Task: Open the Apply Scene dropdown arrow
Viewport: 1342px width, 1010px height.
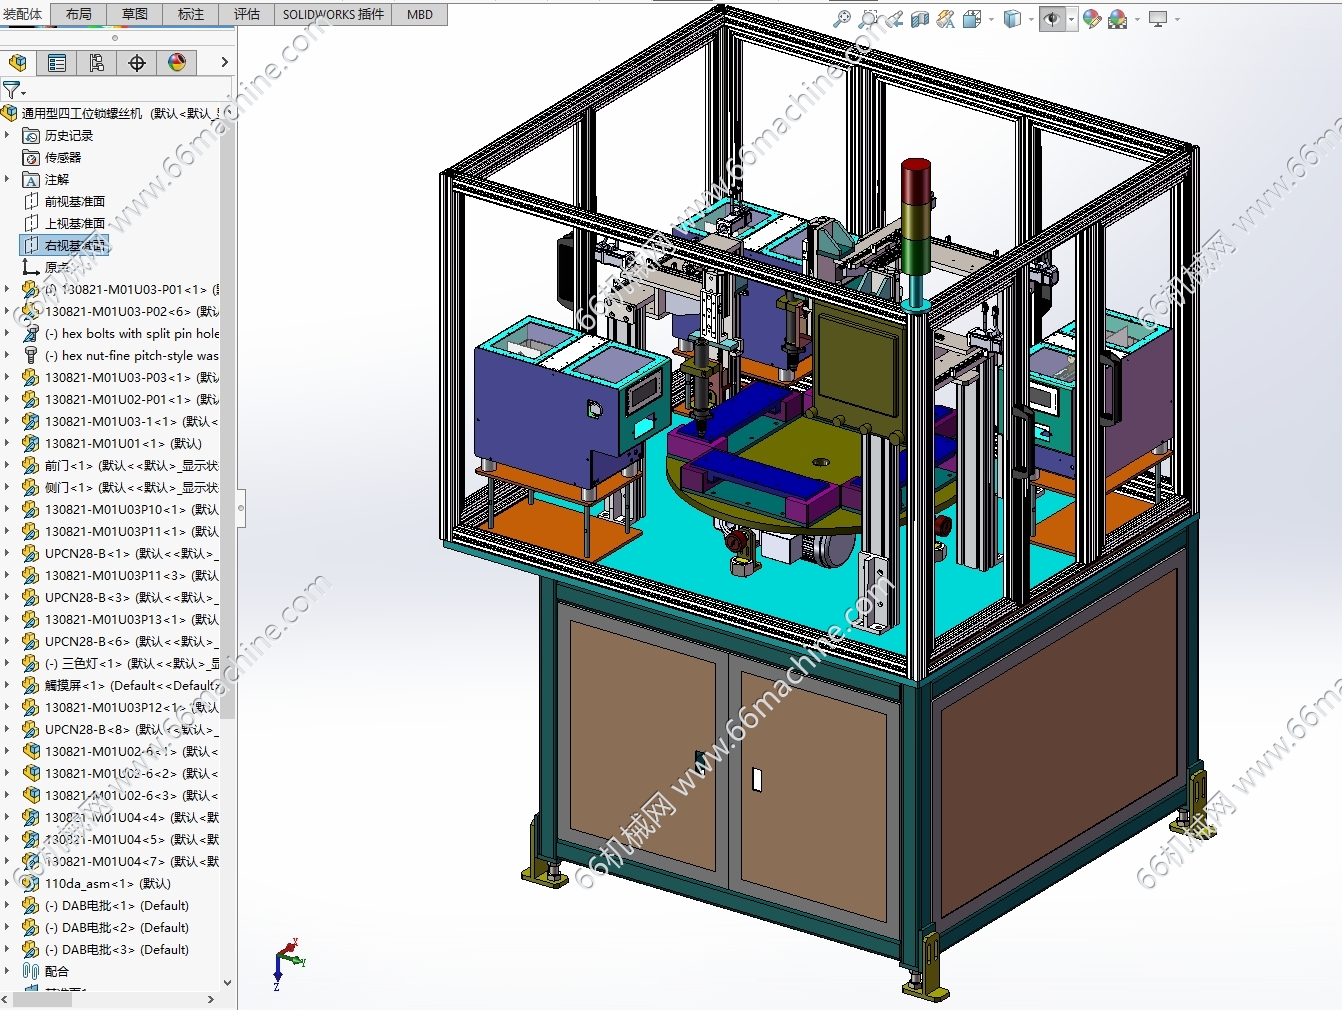Action: click(x=1137, y=19)
